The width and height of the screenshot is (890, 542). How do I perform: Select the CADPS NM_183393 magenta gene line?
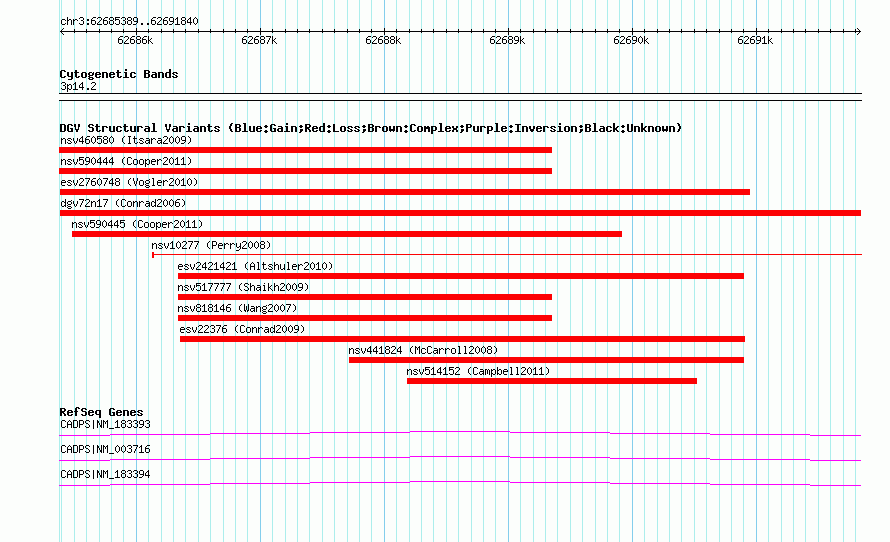460,434
